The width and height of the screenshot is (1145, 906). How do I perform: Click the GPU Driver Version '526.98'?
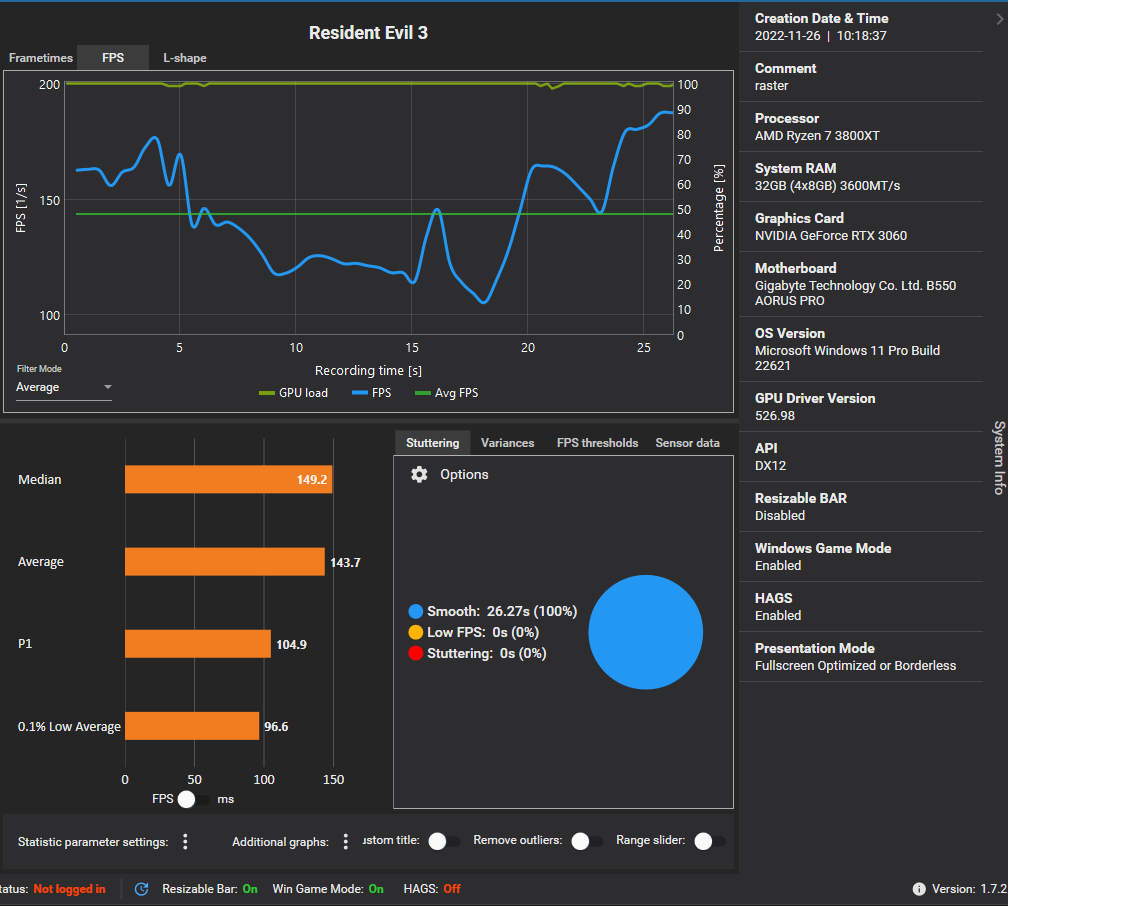774,415
